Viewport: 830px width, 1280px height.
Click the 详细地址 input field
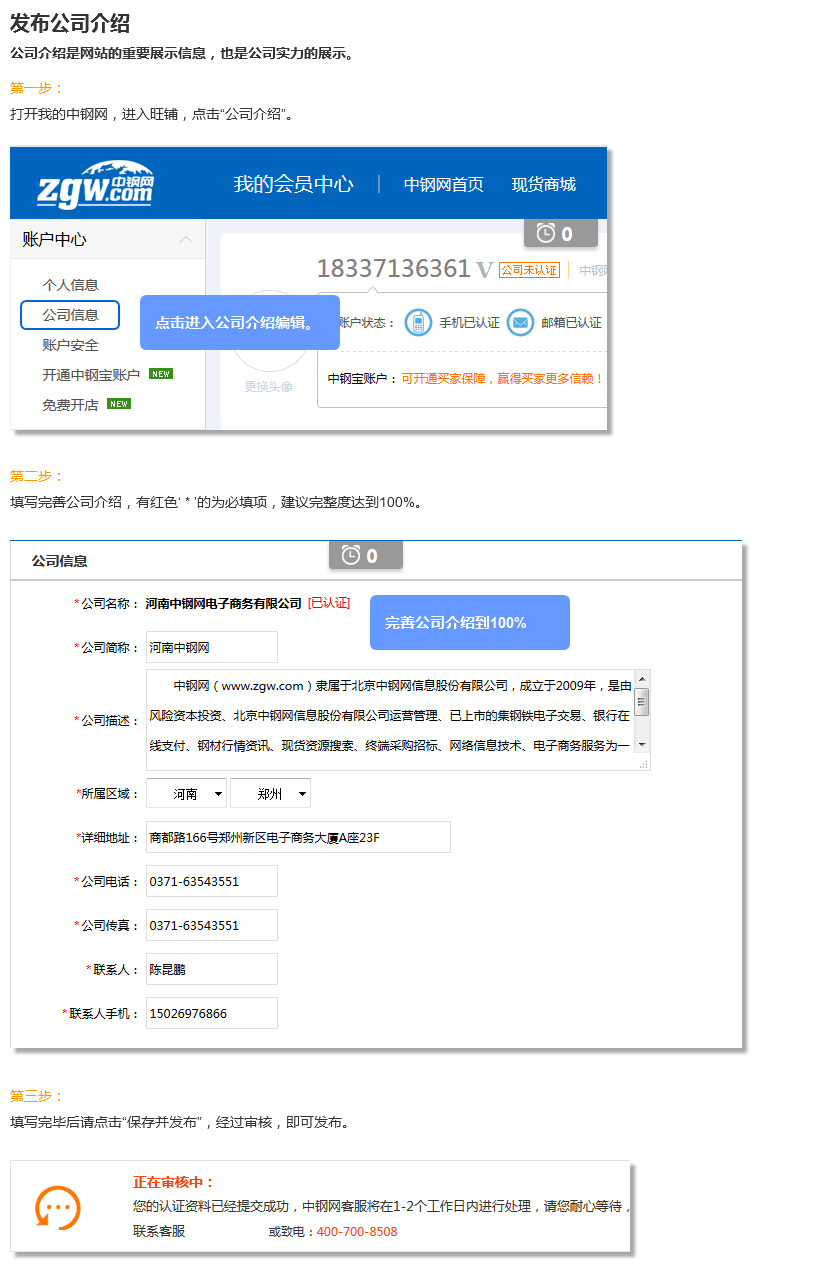(298, 837)
